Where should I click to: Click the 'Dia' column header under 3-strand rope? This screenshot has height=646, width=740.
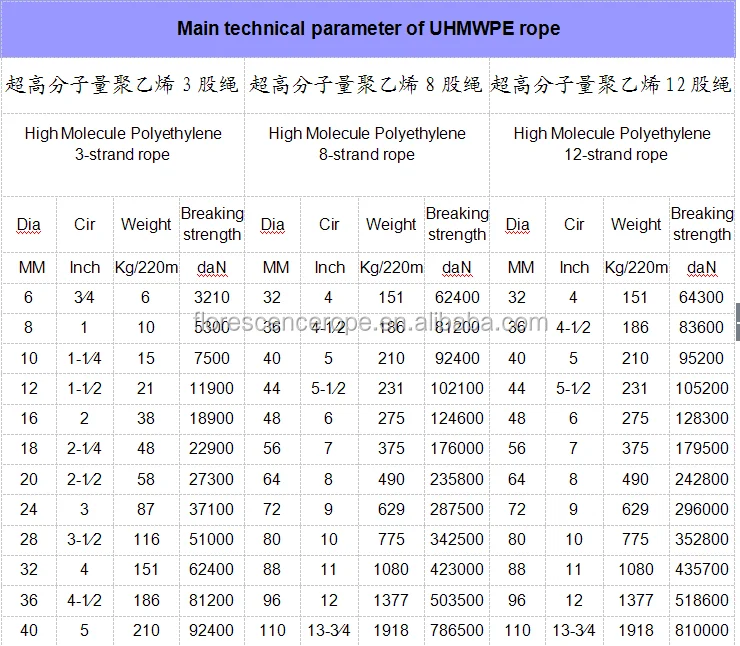[29, 224]
